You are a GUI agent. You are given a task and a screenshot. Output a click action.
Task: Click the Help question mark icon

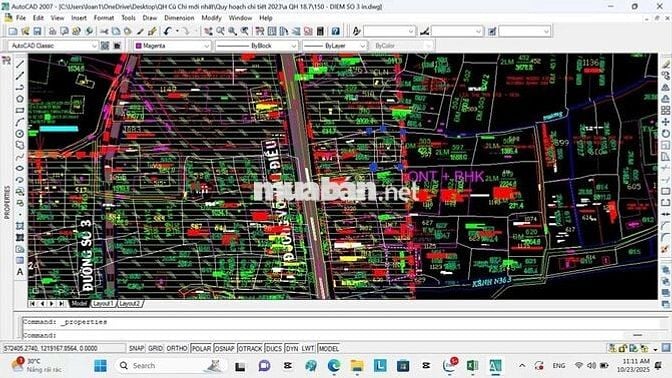point(336,31)
